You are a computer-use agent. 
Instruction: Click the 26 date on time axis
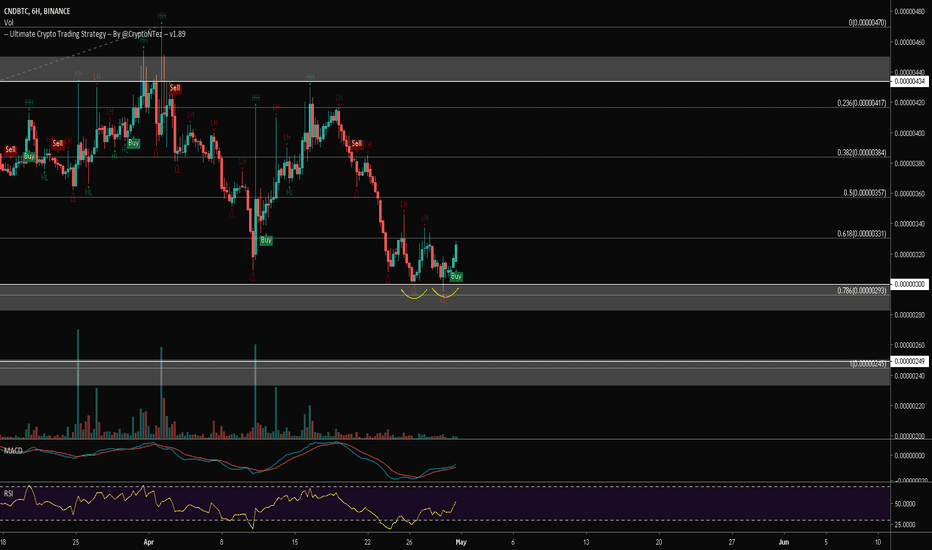(409, 542)
